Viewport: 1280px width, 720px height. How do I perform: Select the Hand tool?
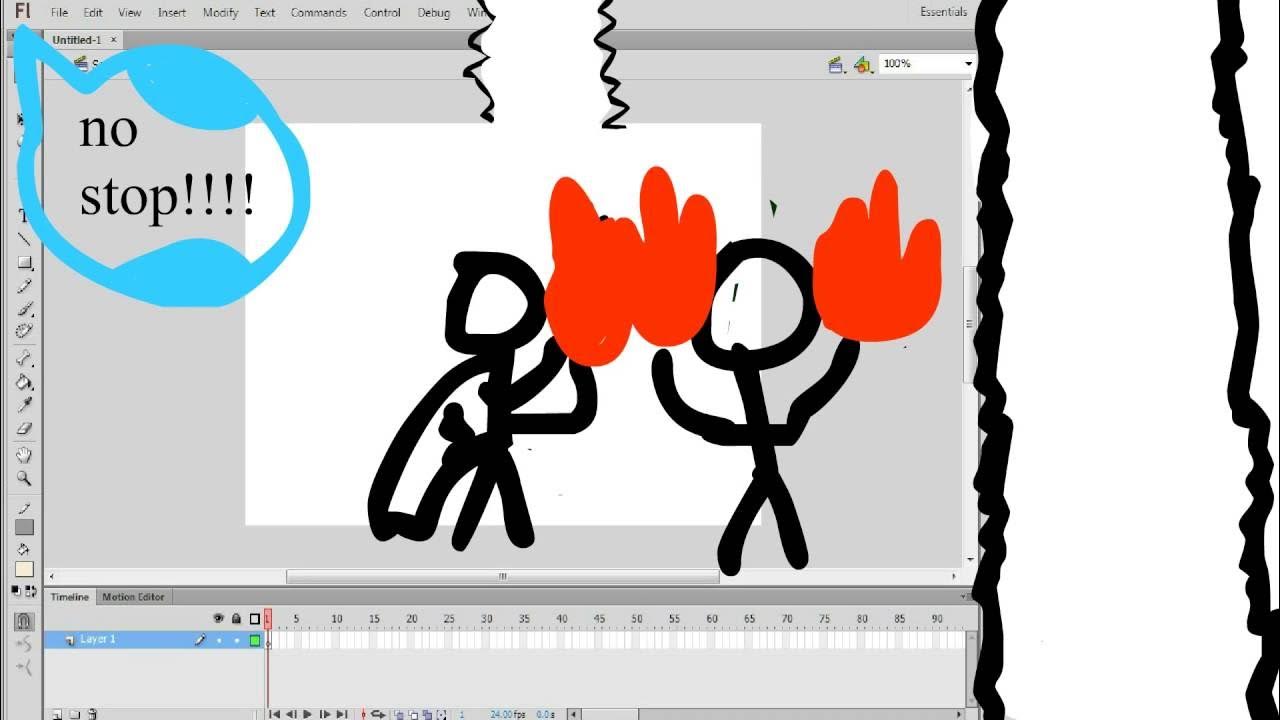pos(24,455)
